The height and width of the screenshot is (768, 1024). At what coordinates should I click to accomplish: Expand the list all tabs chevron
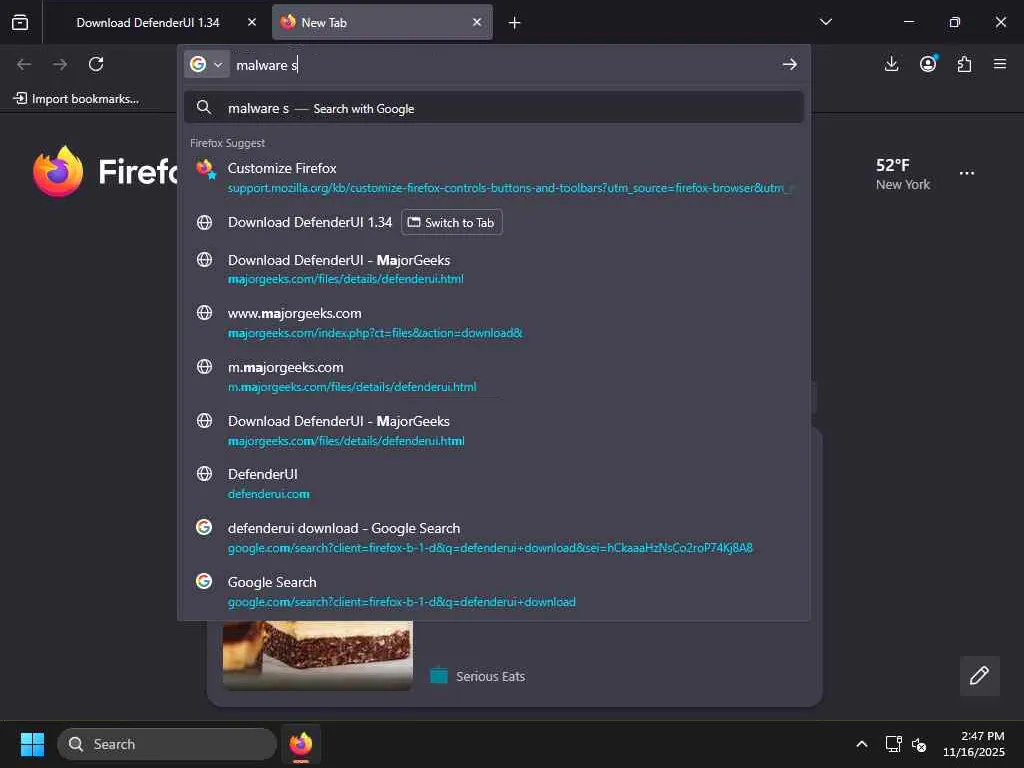point(825,23)
